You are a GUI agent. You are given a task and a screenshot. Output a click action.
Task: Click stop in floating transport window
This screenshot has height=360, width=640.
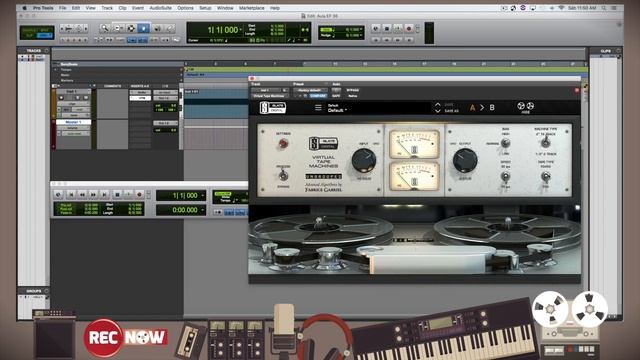117,195
